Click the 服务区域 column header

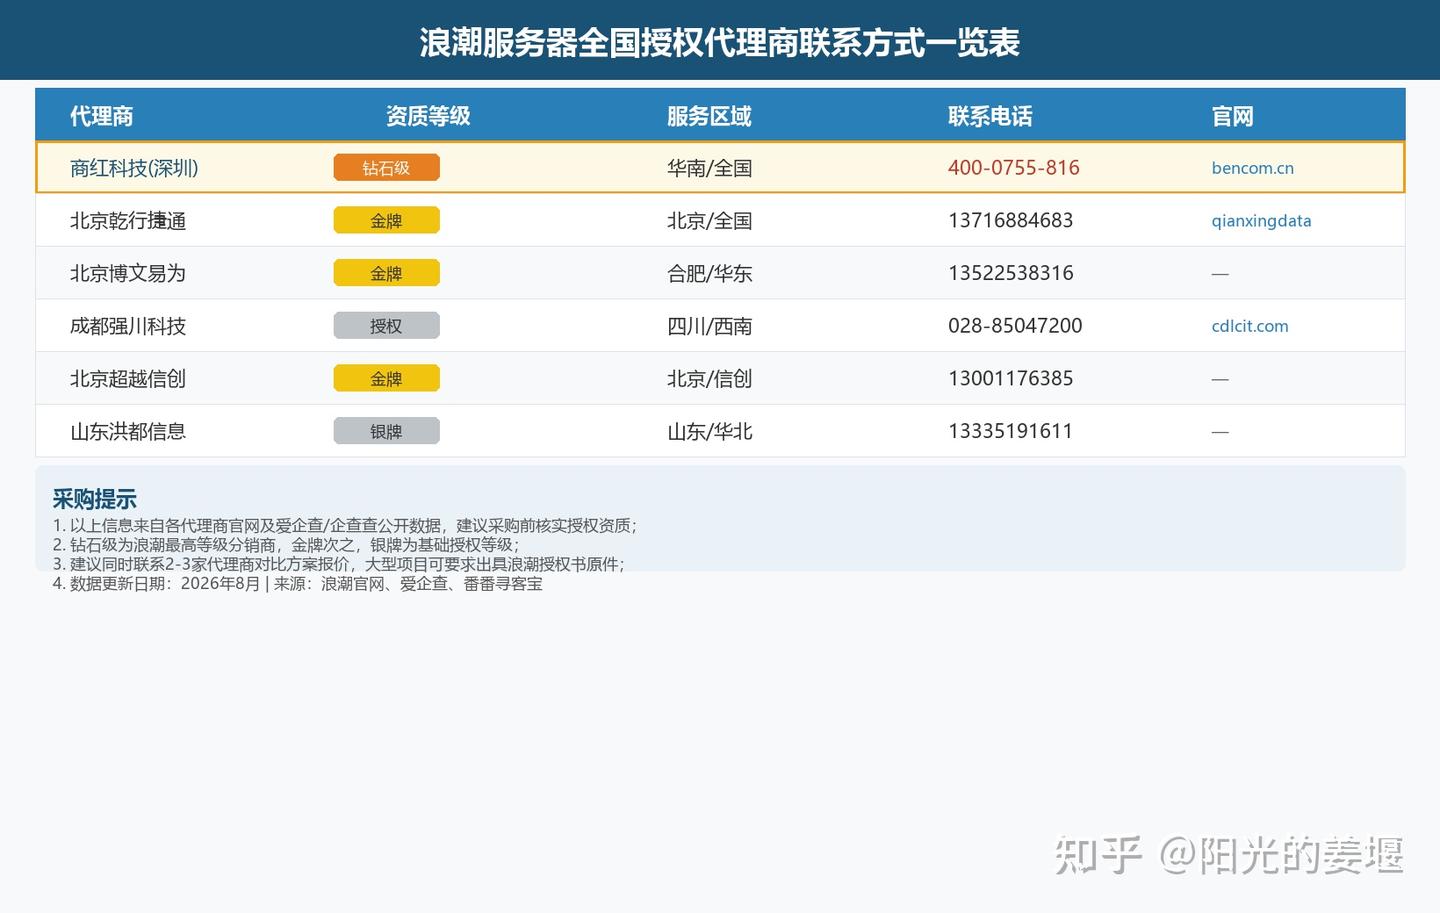click(709, 116)
